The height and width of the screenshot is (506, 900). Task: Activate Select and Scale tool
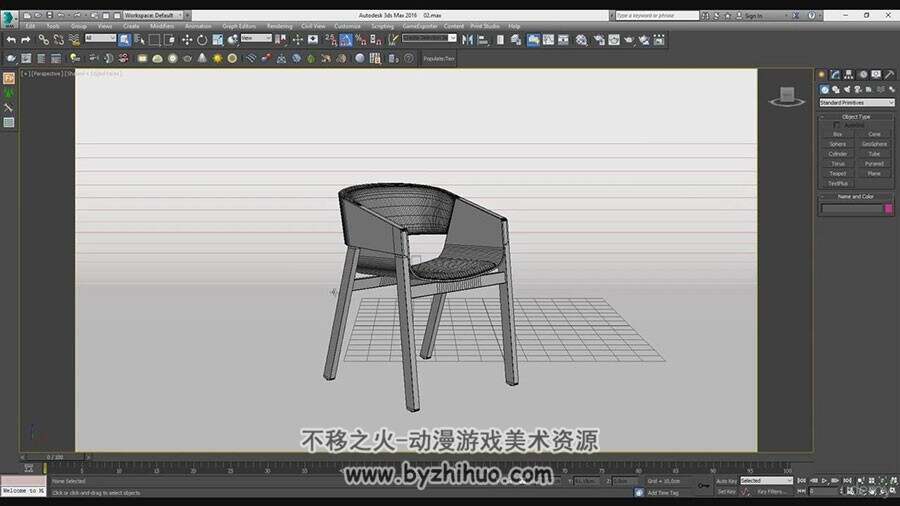(218, 40)
